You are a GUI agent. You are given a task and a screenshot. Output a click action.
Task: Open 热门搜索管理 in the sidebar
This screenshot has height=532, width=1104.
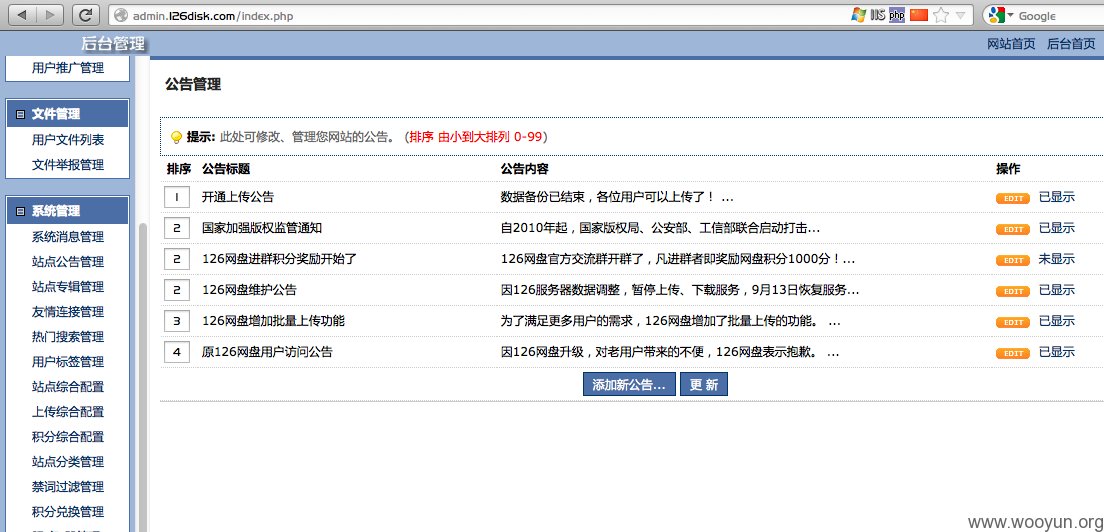coord(68,336)
